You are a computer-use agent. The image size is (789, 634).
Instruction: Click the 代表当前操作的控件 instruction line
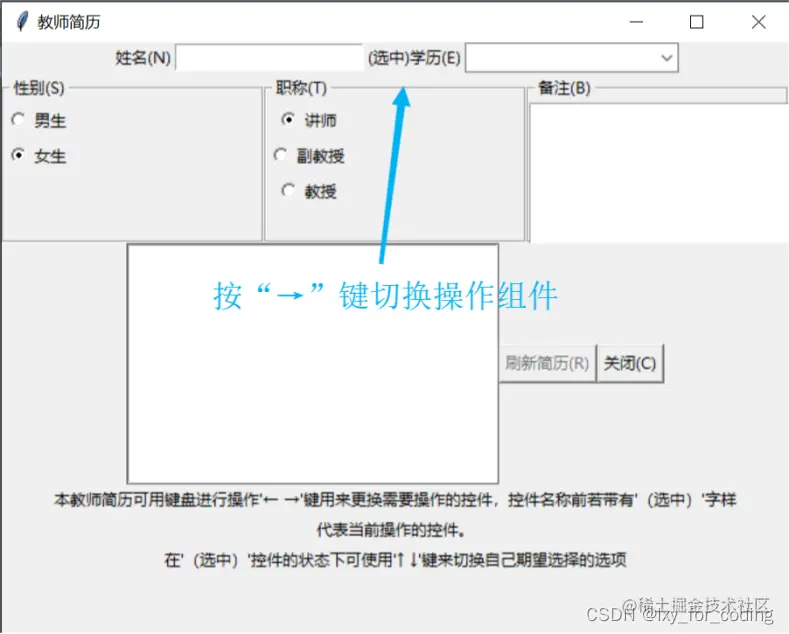391,530
